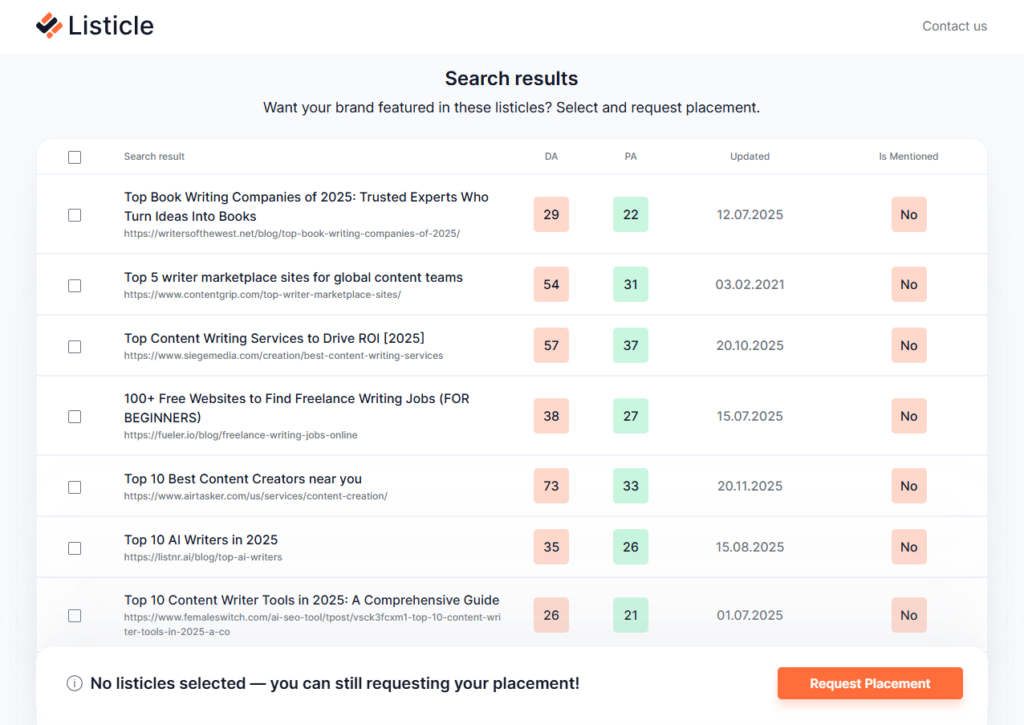1024x725 pixels.
Task: Check the Top Book Writing Companies of 2025 listicle
Action: click(x=74, y=214)
